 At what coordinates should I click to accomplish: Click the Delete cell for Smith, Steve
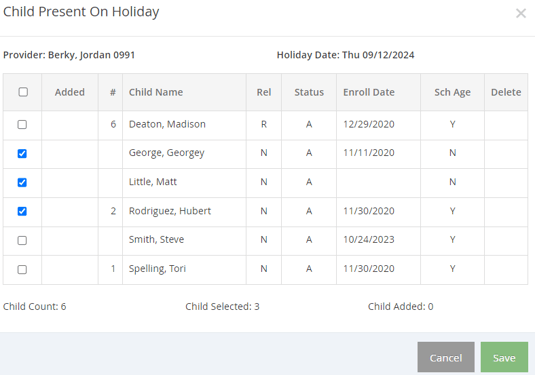pyautogui.click(x=506, y=240)
